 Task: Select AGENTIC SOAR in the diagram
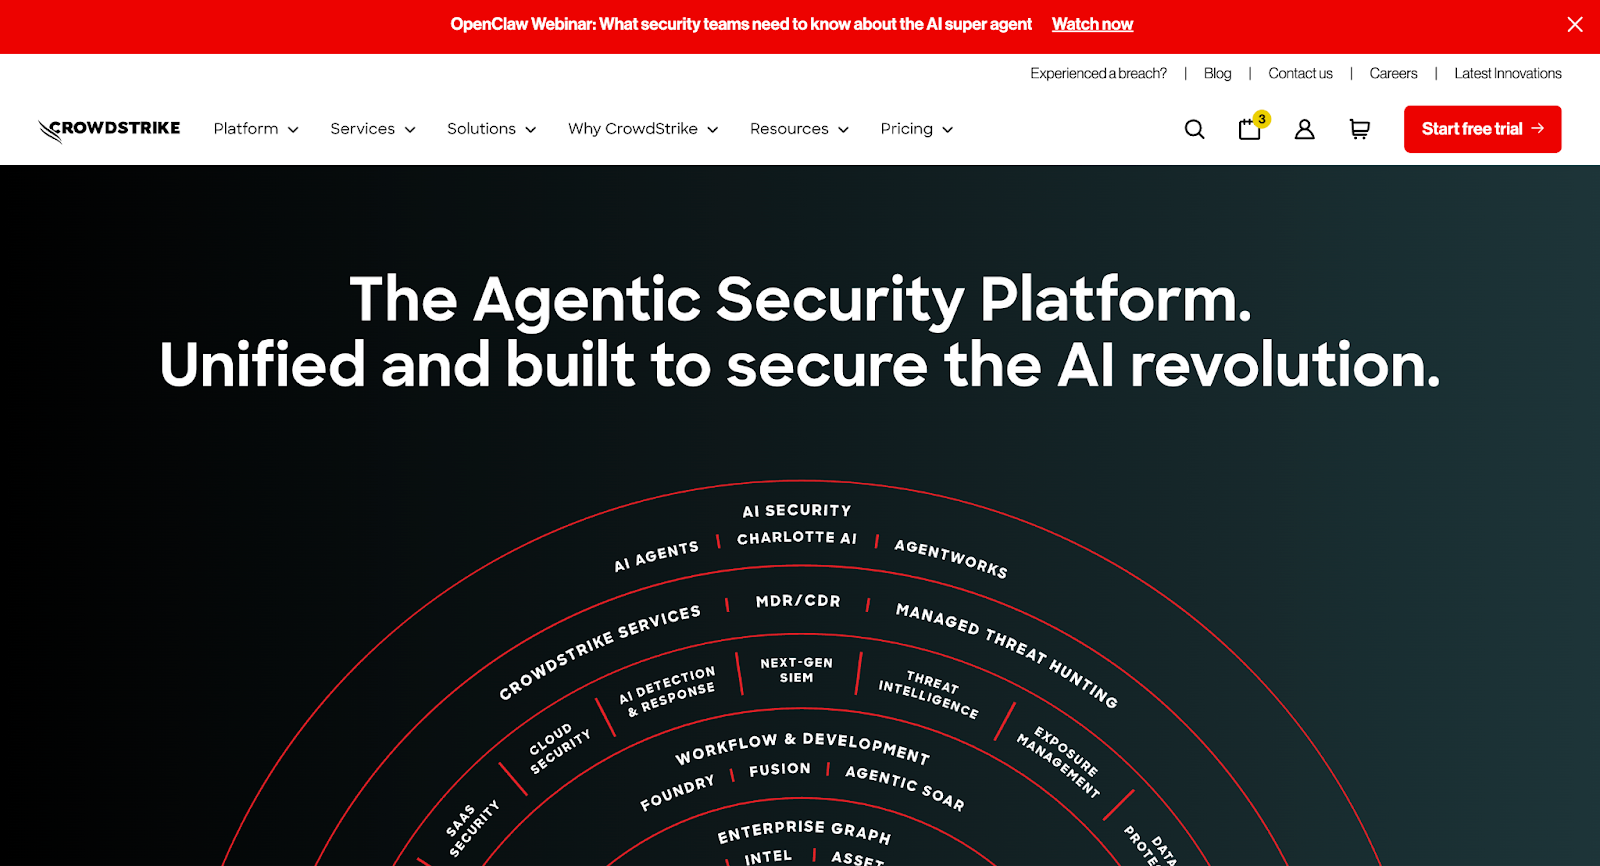(905, 787)
